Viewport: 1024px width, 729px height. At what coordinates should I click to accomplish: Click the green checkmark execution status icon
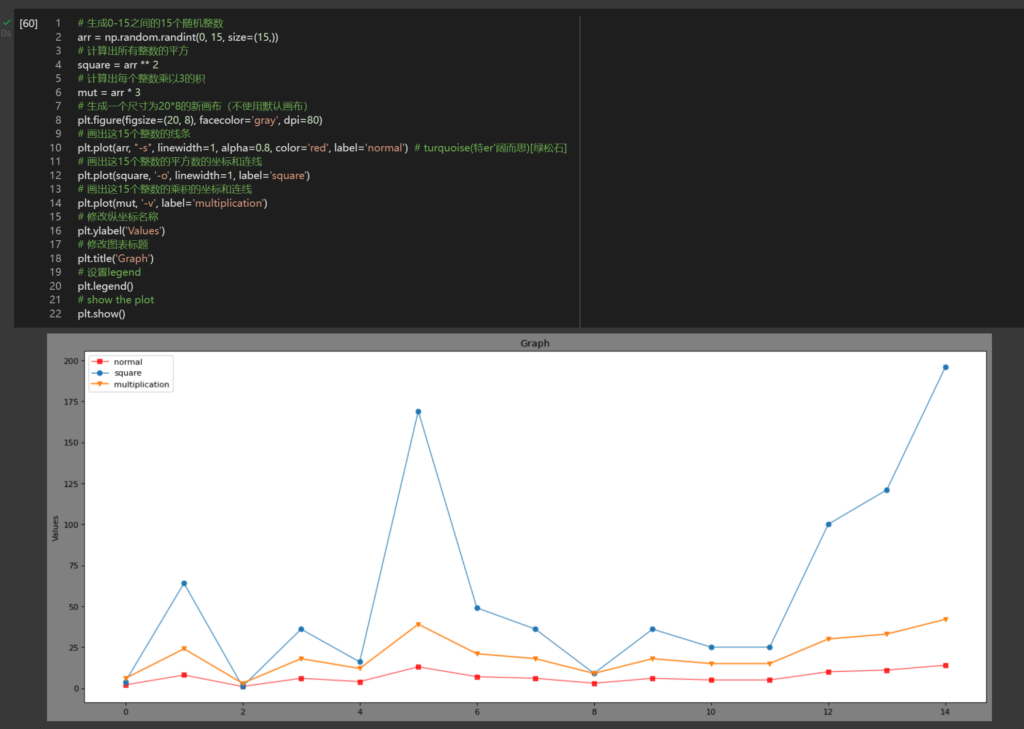(7, 22)
